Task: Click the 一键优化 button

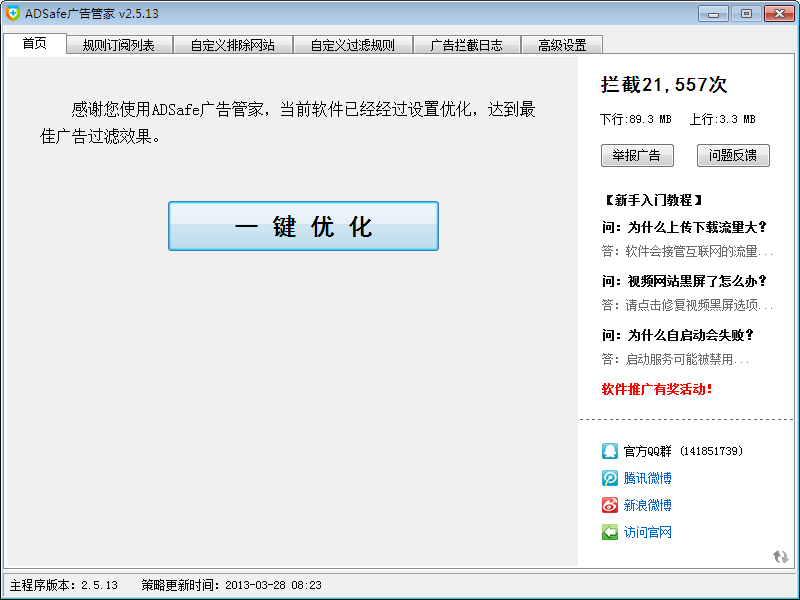Action: point(304,226)
